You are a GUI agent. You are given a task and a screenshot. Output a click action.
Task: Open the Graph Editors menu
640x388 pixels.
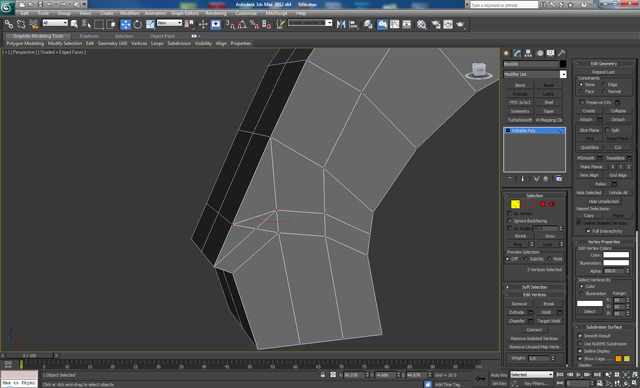click(x=185, y=13)
